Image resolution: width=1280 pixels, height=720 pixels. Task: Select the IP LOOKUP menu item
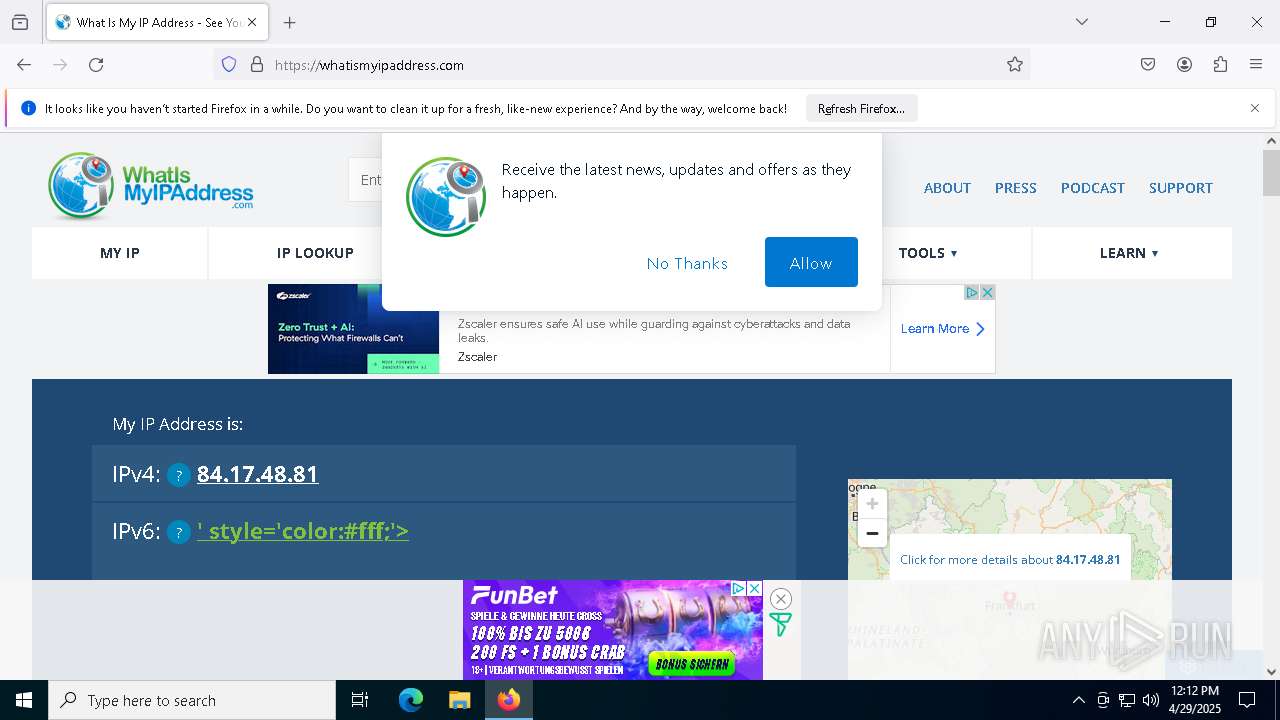(x=315, y=253)
